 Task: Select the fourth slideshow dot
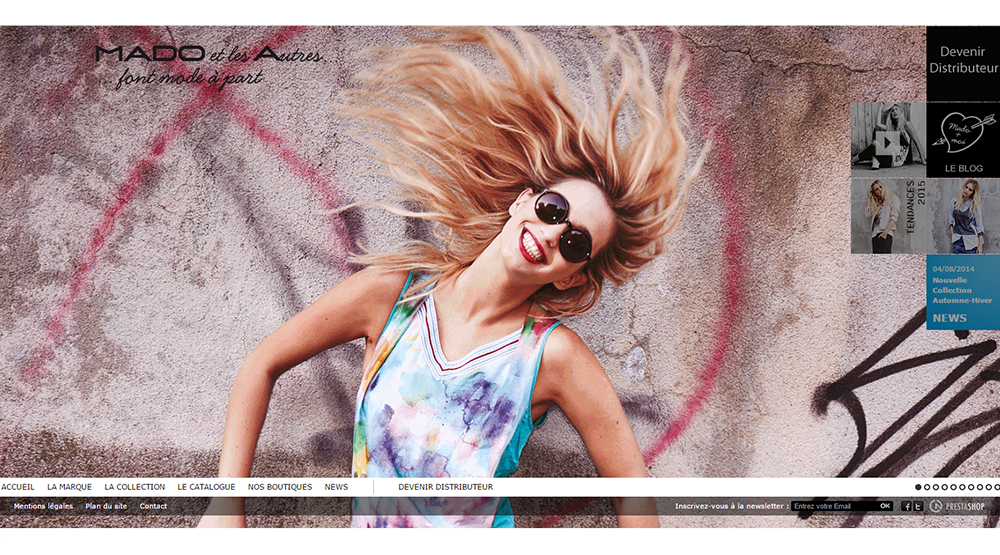pyautogui.click(x=945, y=487)
